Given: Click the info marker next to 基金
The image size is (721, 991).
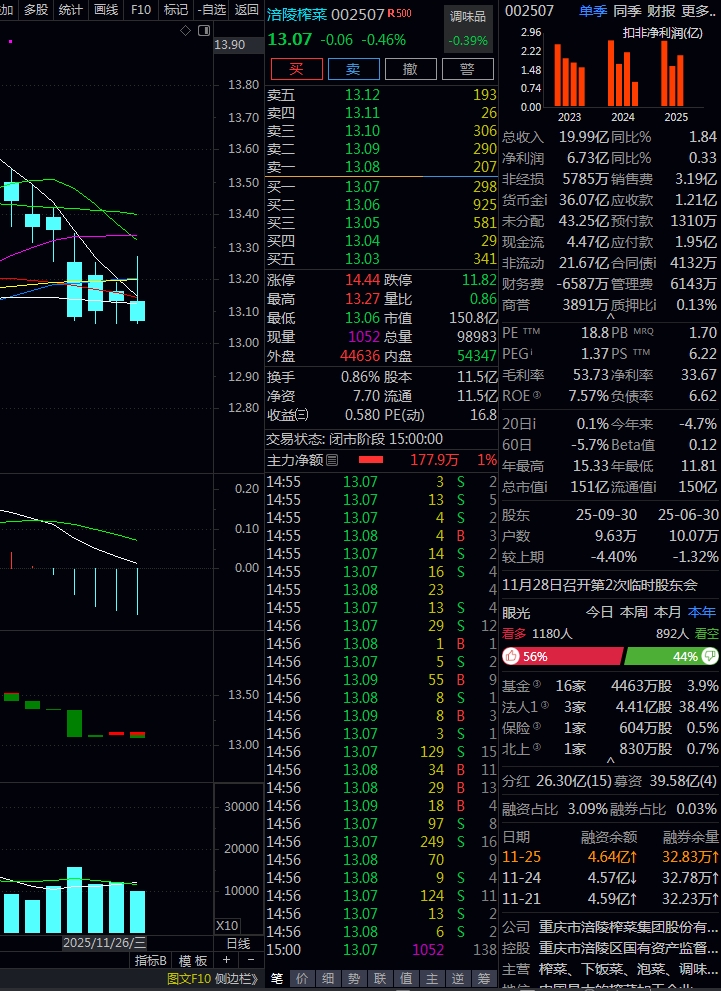Looking at the screenshot, I should 537,684.
